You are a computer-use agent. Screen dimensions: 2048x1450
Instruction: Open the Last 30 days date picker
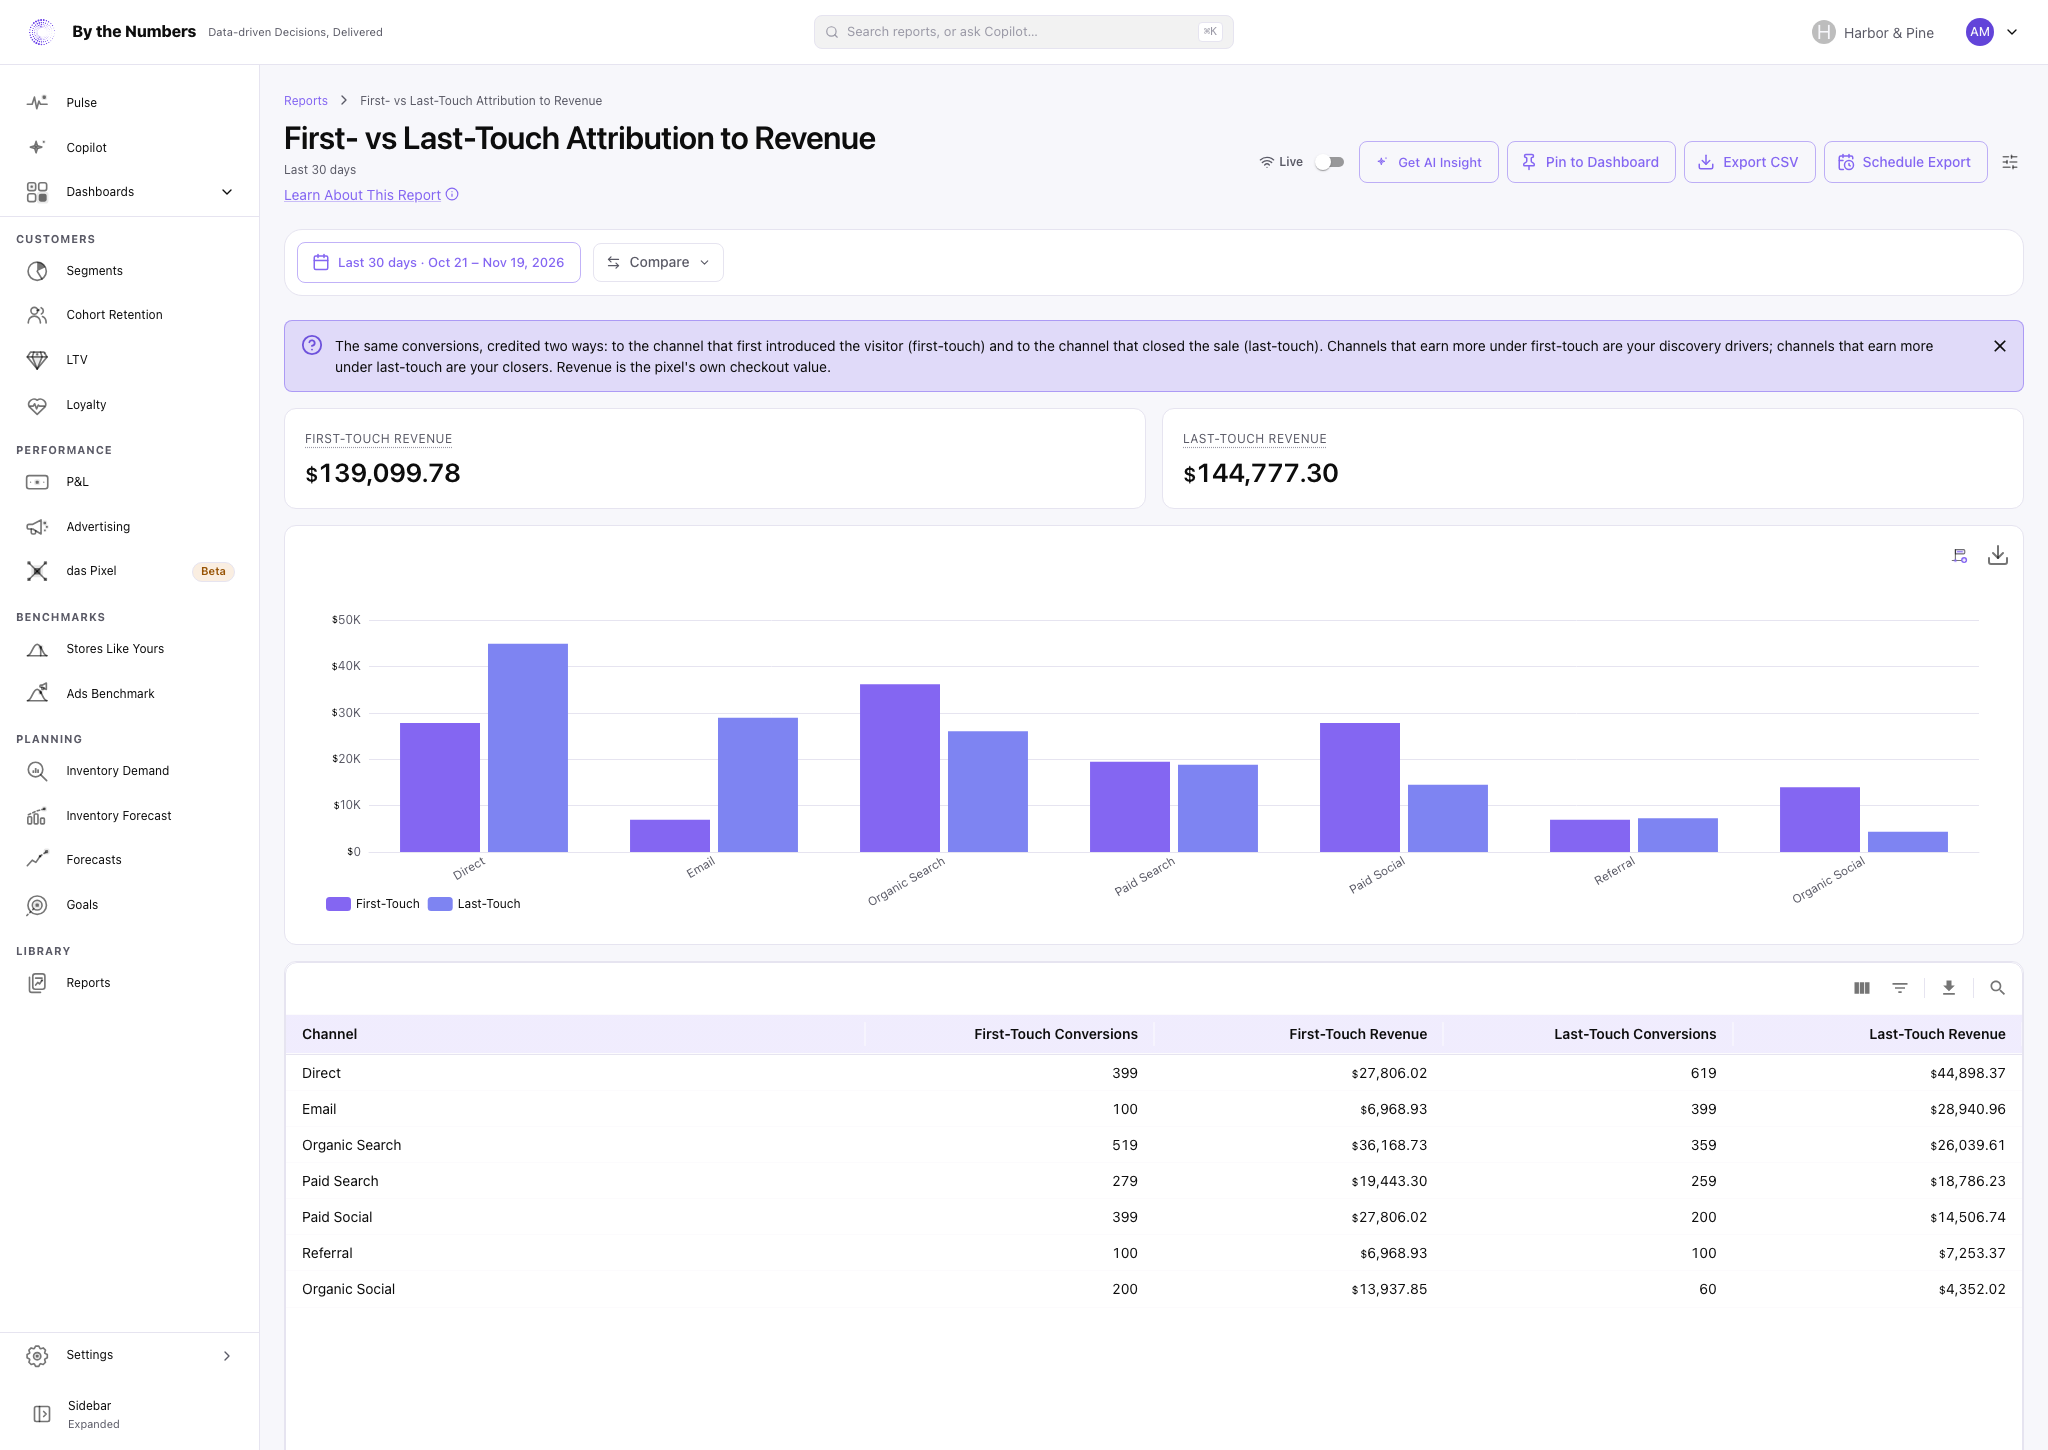pyautogui.click(x=439, y=262)
